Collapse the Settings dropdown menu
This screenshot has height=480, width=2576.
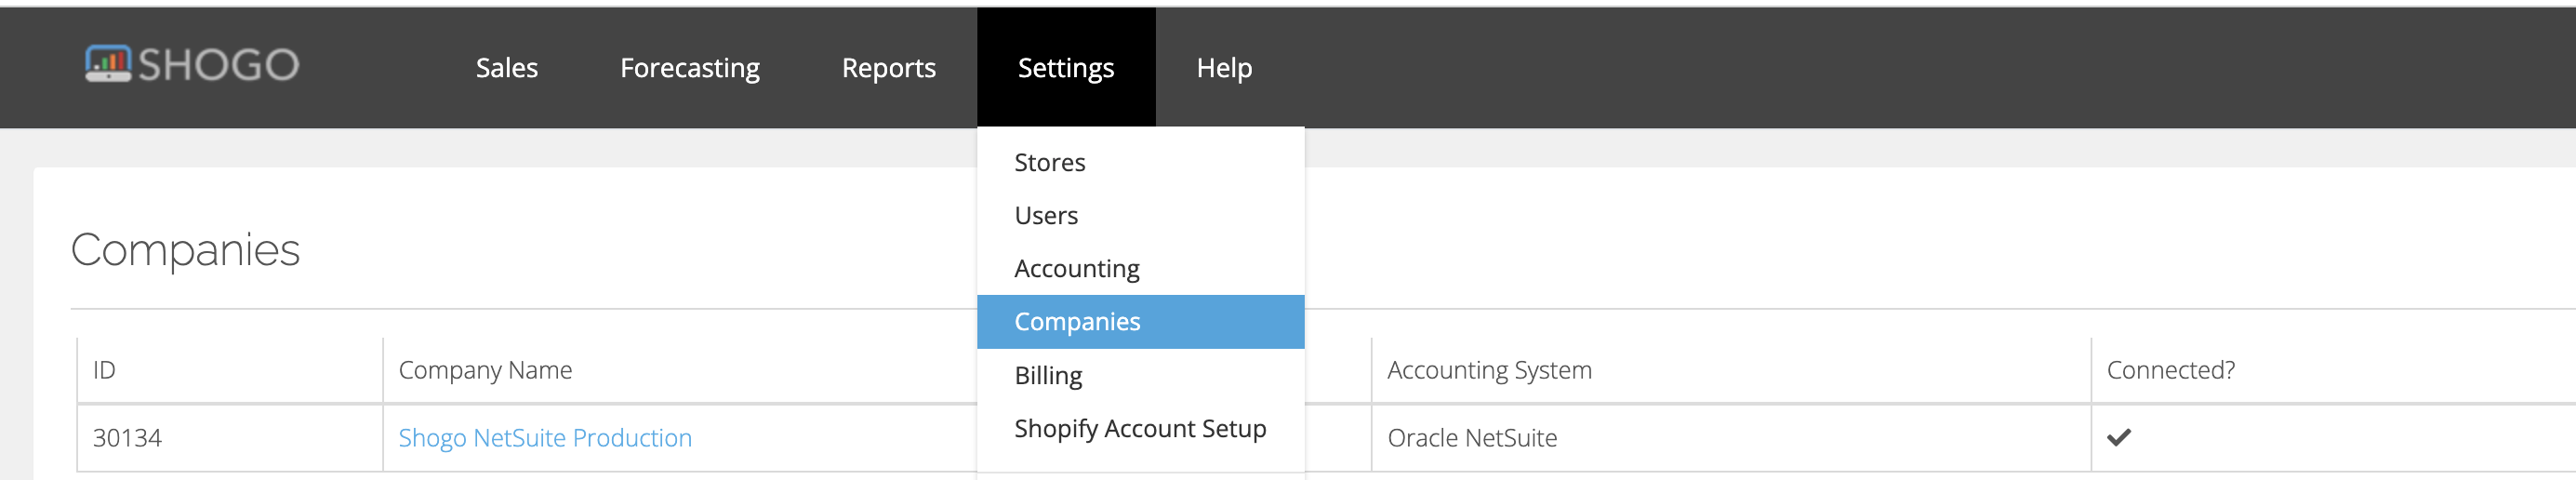[x=1066, y=68]
